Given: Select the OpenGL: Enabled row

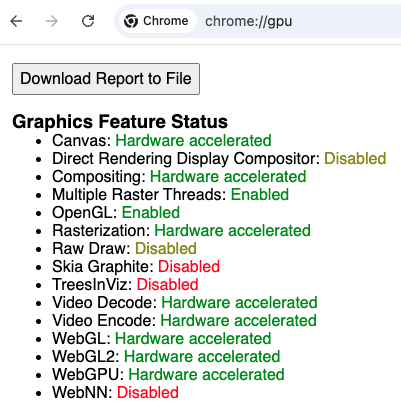Looking at the screenshot, I should (116, 213).
